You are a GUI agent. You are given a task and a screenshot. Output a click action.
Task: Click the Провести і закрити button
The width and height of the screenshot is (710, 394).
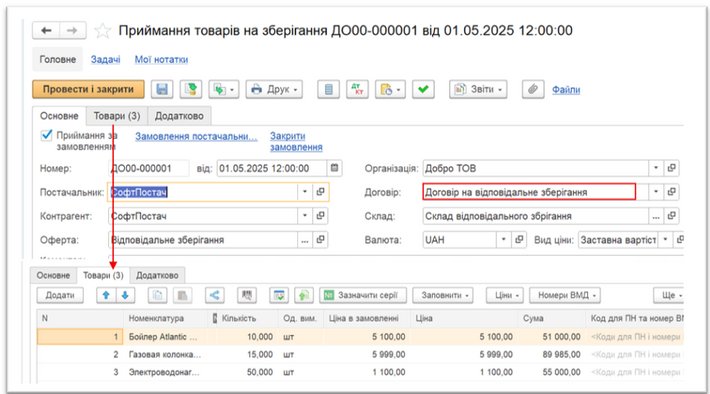point(88,89)
